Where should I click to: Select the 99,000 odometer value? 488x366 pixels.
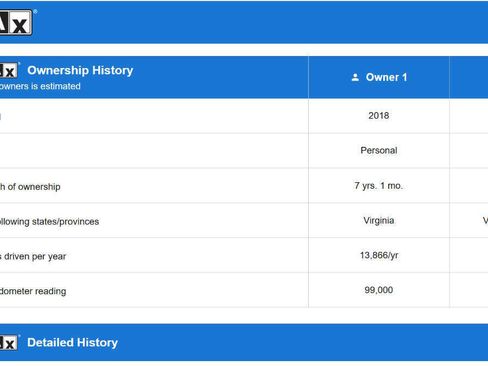[379, 290]
